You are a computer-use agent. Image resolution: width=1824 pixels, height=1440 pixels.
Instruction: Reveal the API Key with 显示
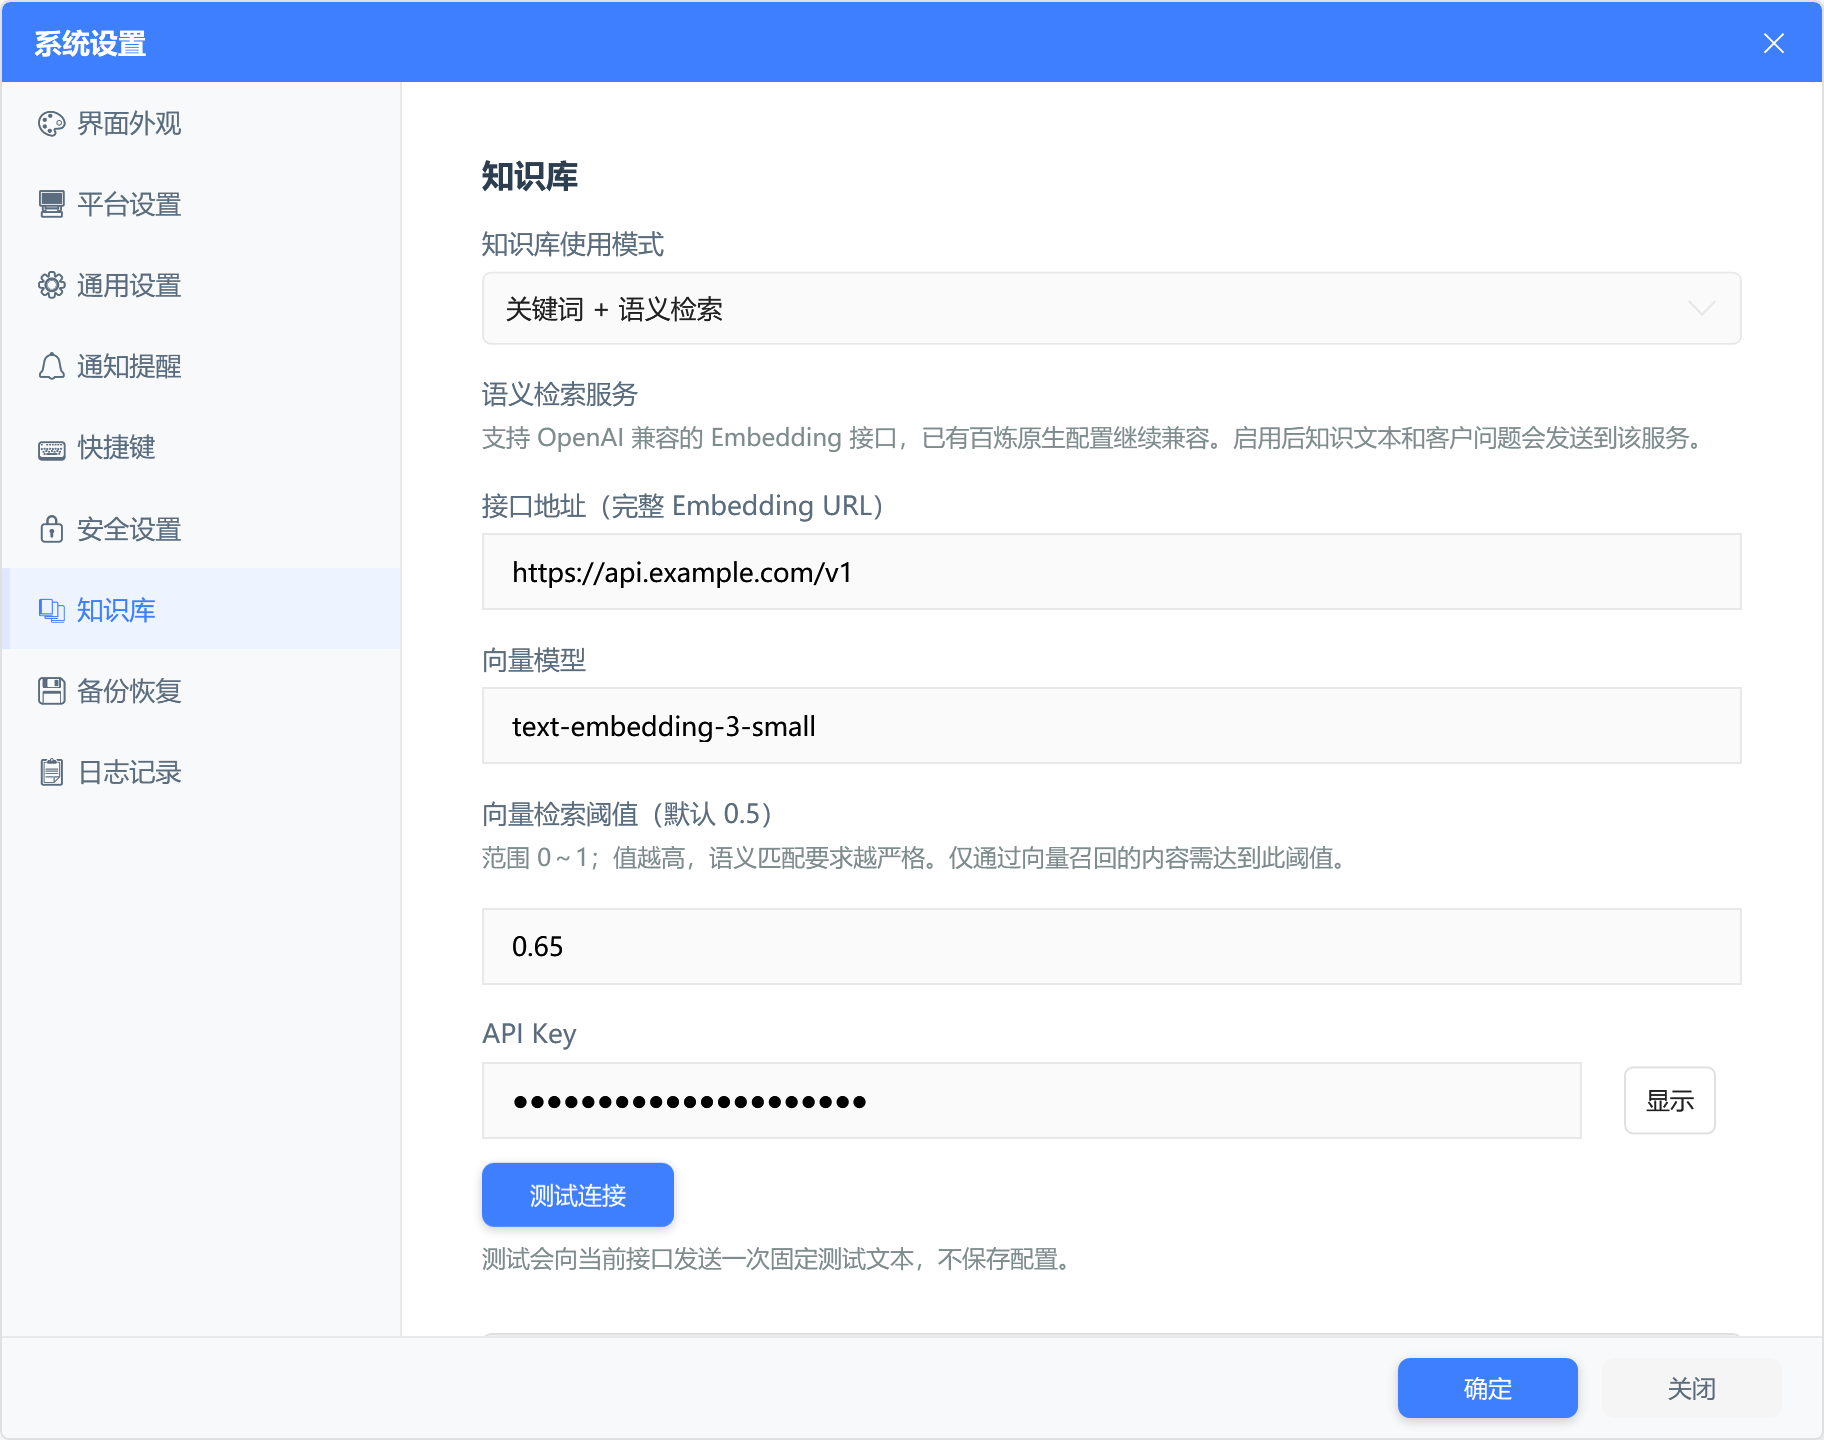1669,1101
